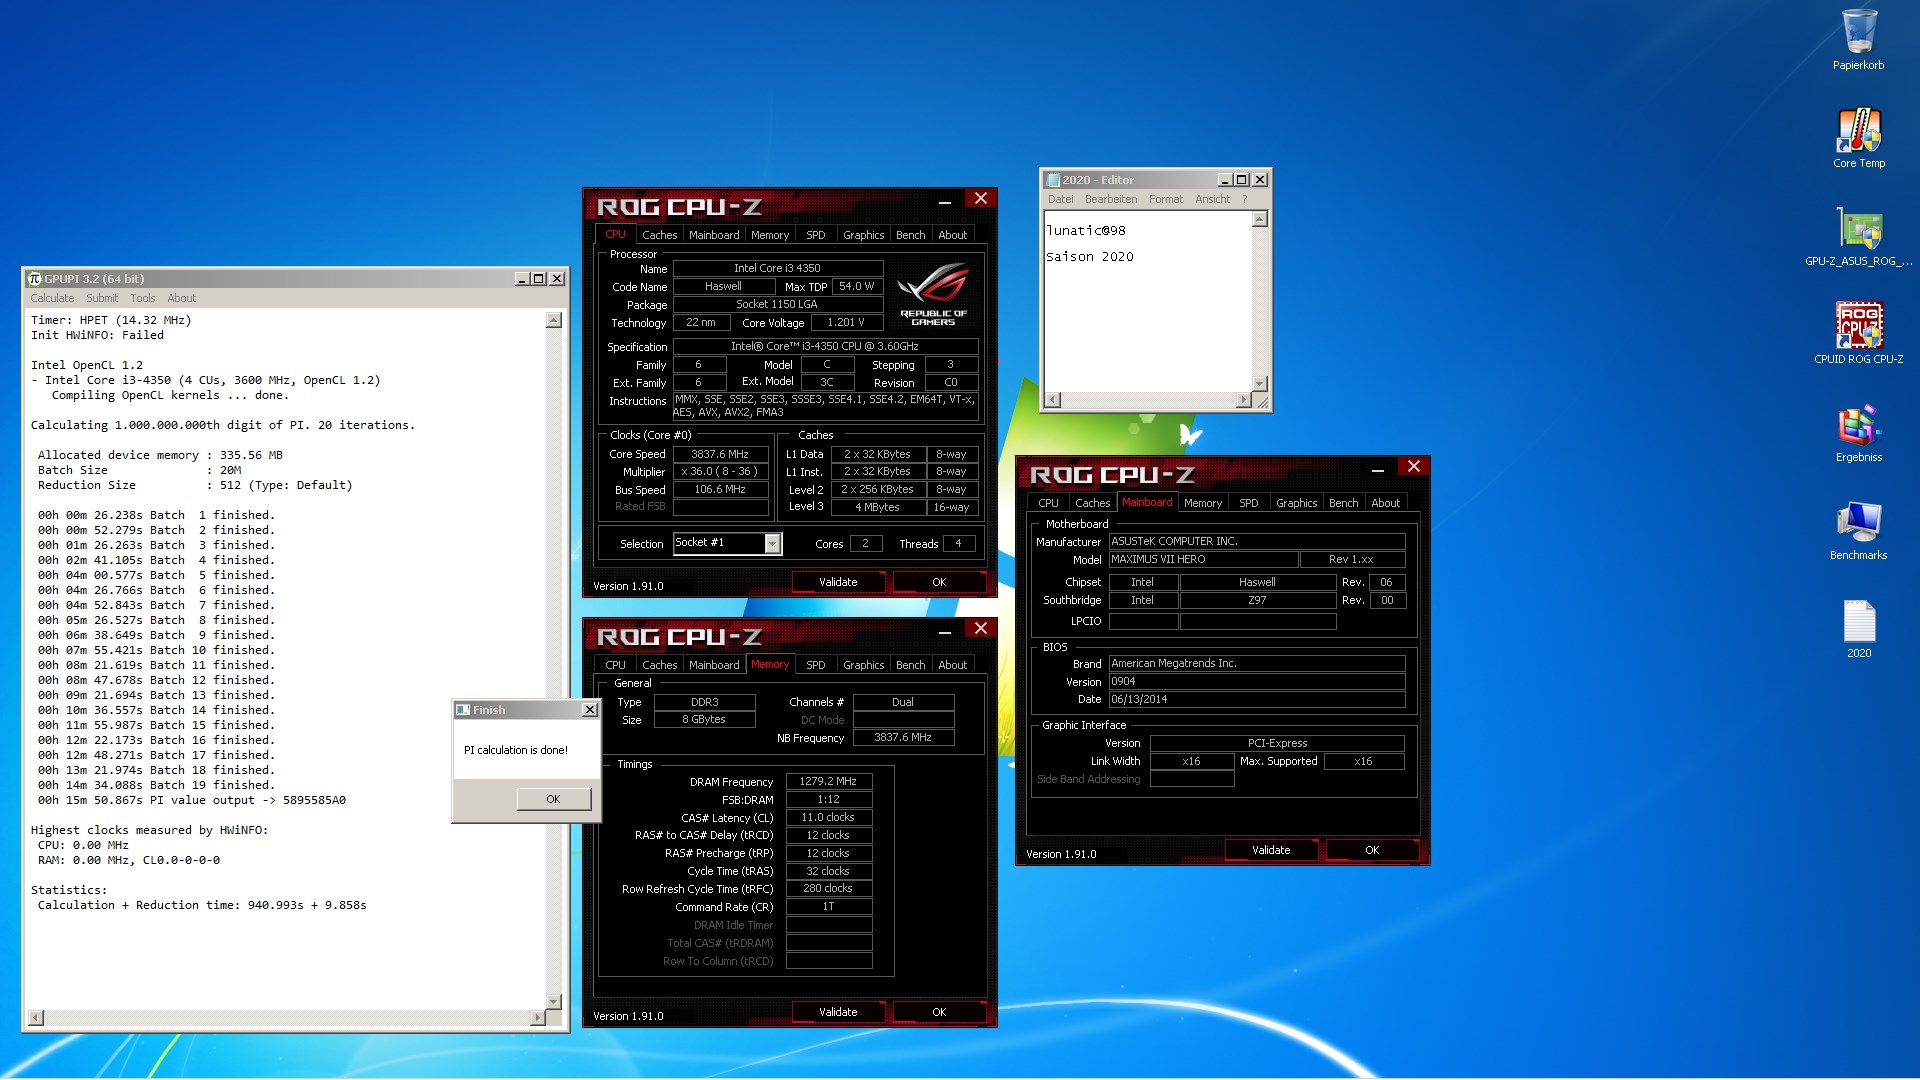Minimize the top CPU-Z CPU window

(944, 201)
